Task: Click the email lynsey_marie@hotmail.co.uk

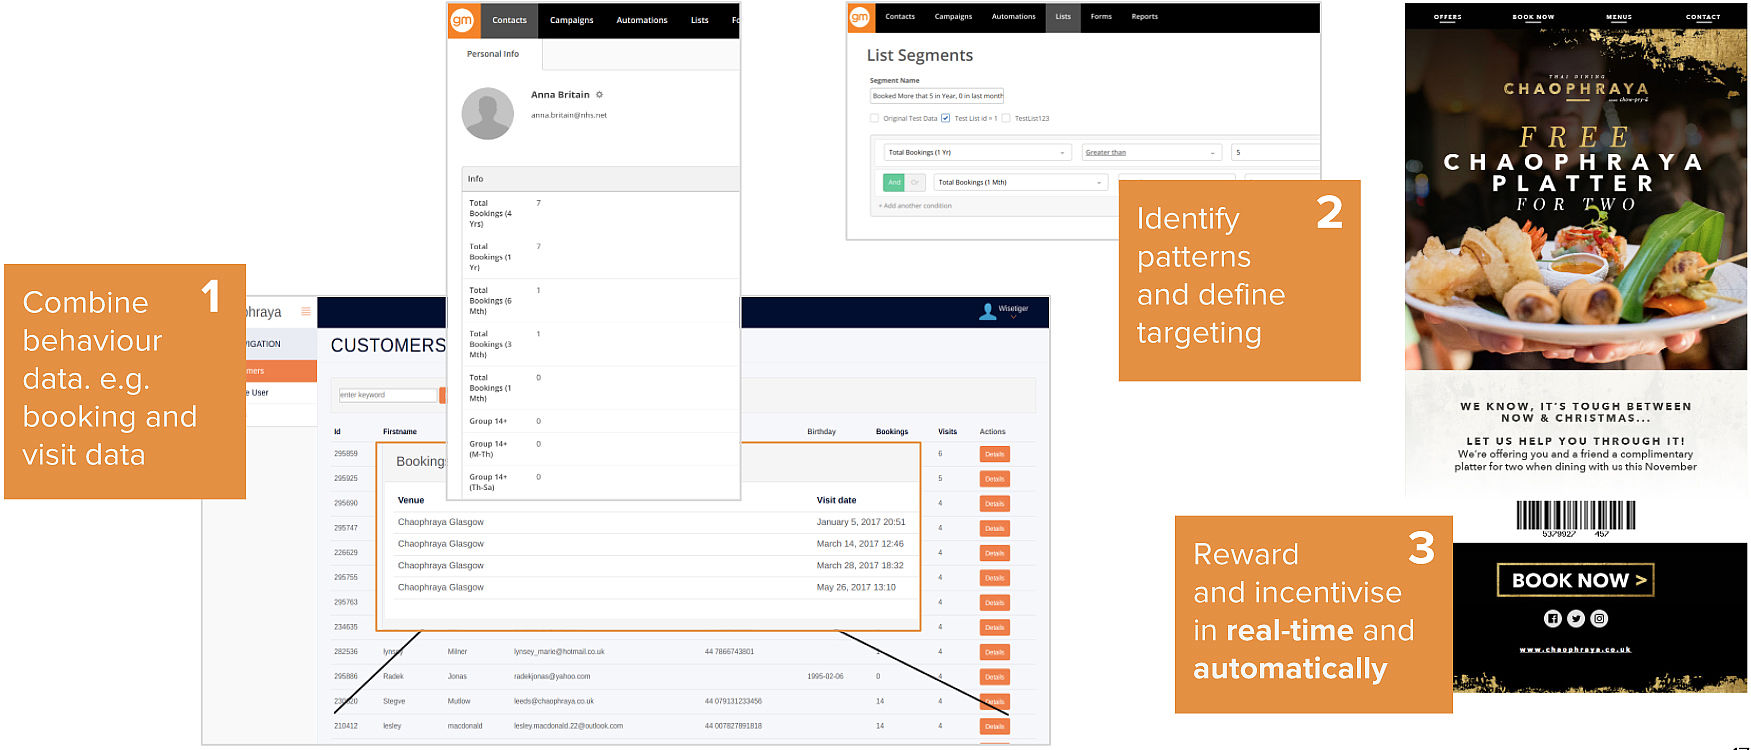Action: click(559, 652)
